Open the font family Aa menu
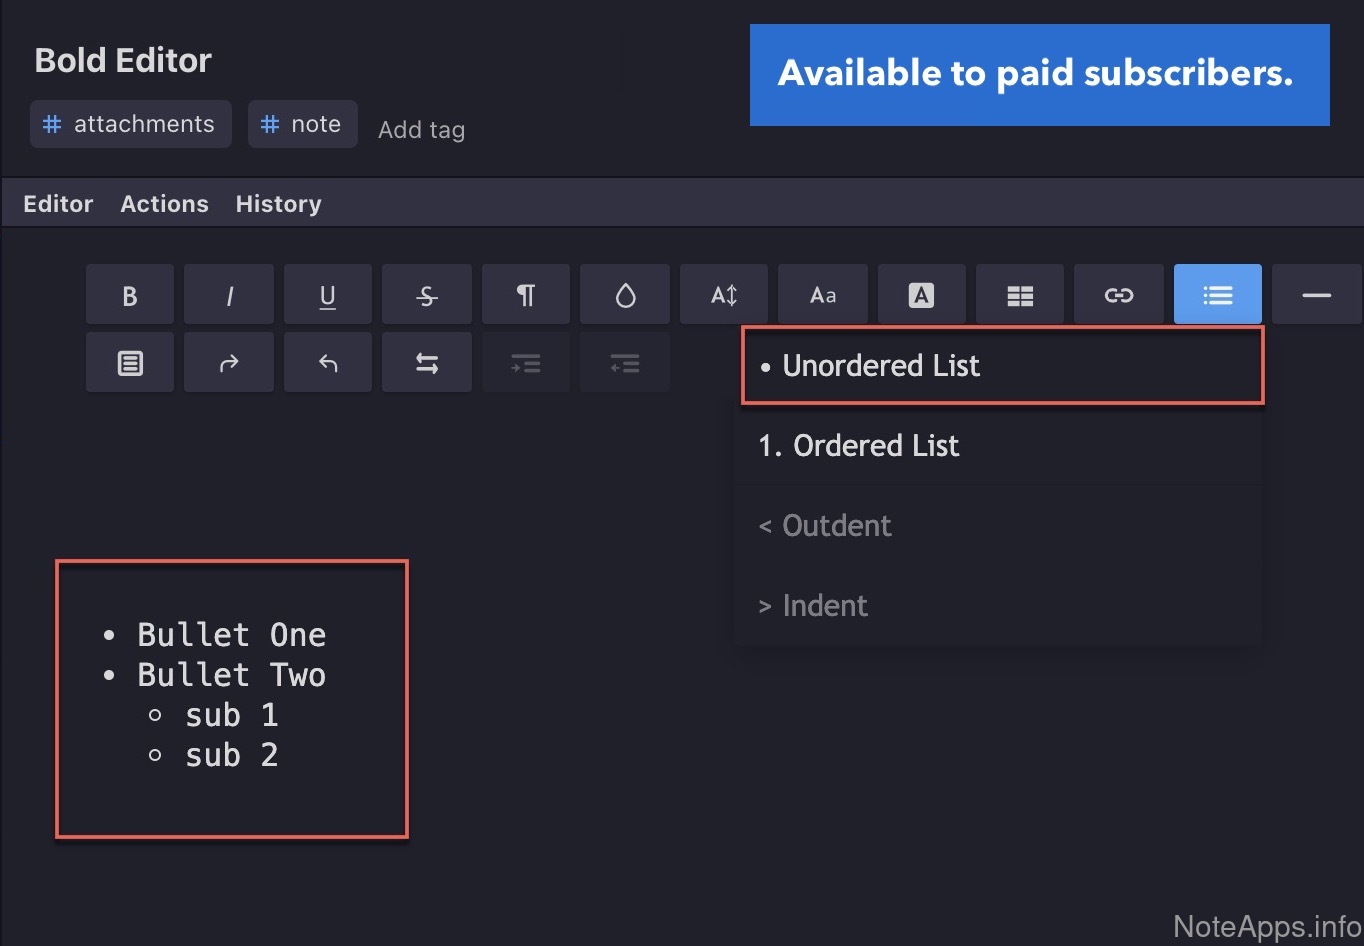1364x946 pixels. [x=822, y=295]
